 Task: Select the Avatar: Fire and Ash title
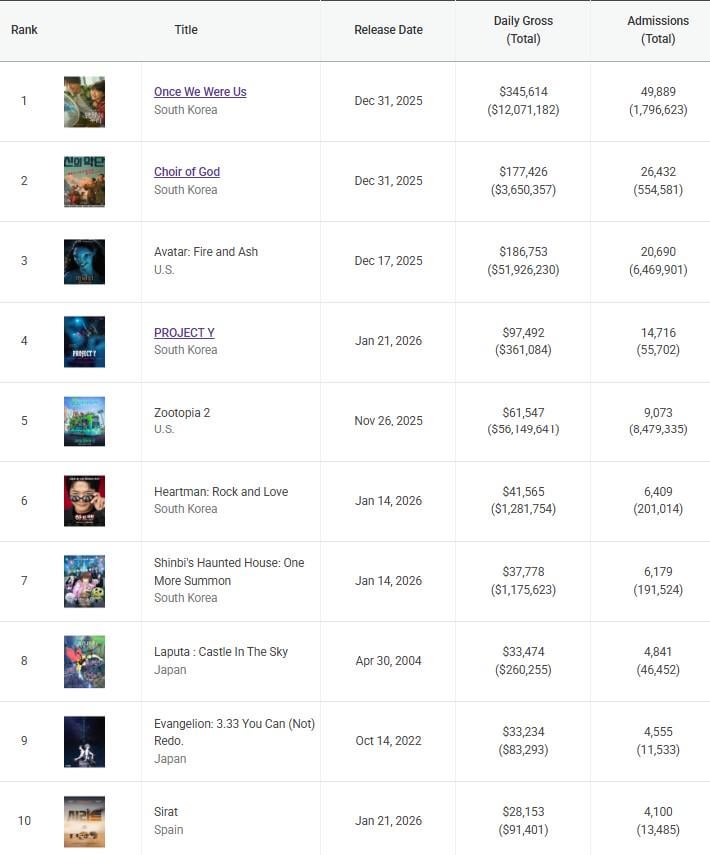pyautogui.click(x=206, y=252)
